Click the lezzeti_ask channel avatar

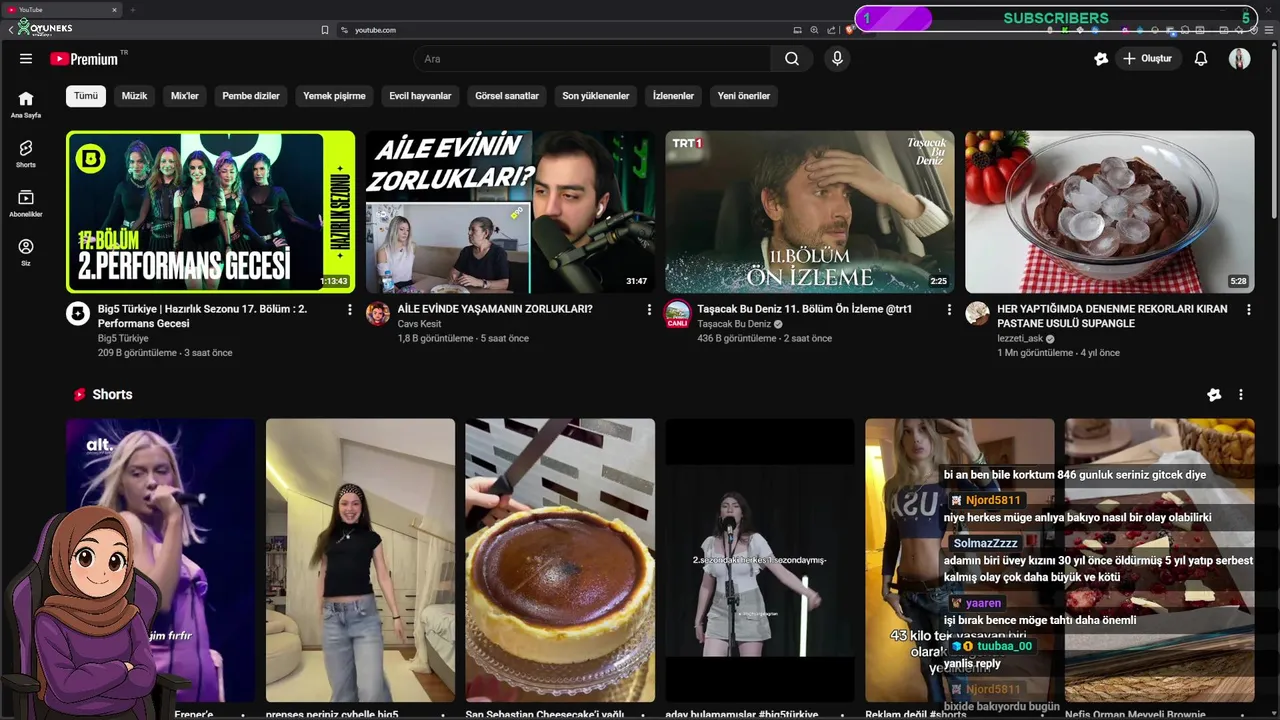pyautogui.click(x=977, y=314)
